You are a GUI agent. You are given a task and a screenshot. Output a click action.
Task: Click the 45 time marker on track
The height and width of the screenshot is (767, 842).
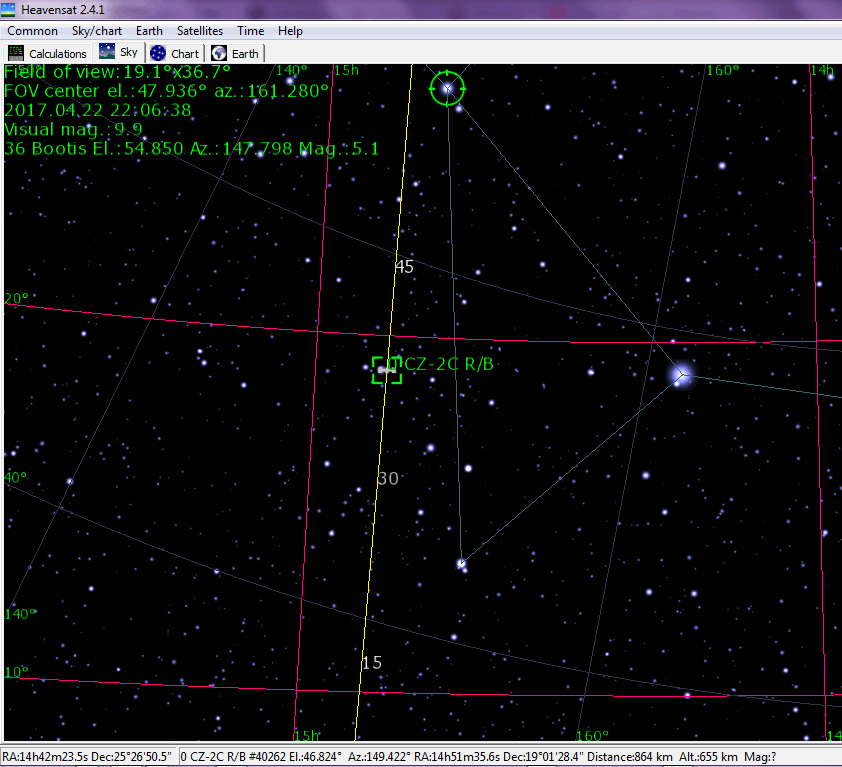tap(404, 267)
